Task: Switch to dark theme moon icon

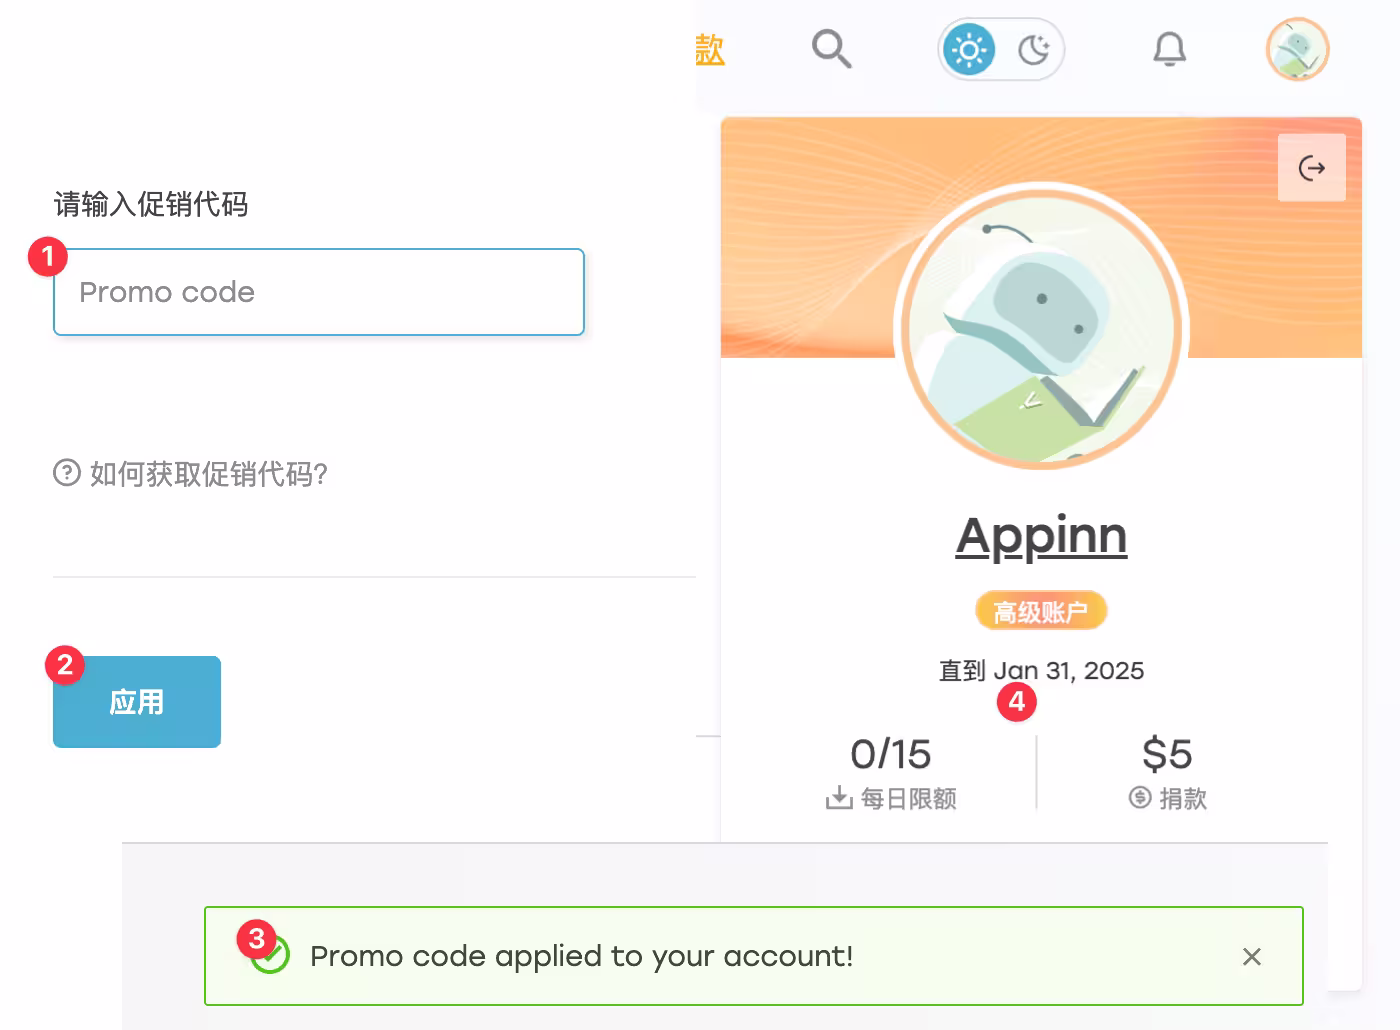Action: click(1033, 49)
